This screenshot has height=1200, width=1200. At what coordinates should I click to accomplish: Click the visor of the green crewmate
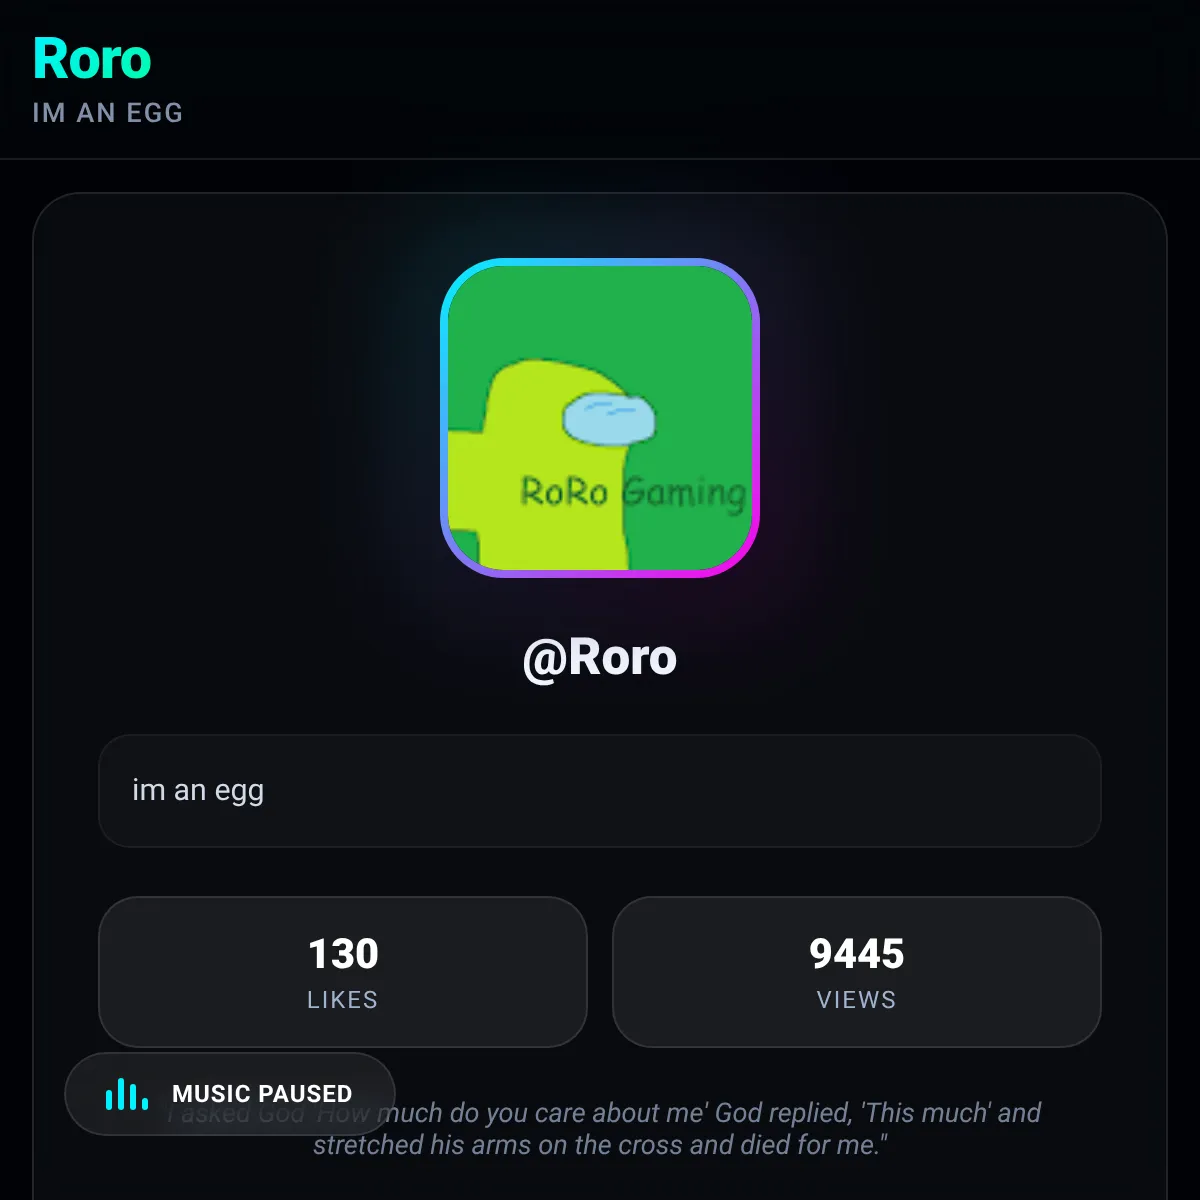pyautogui.click(x=608, y=418)
